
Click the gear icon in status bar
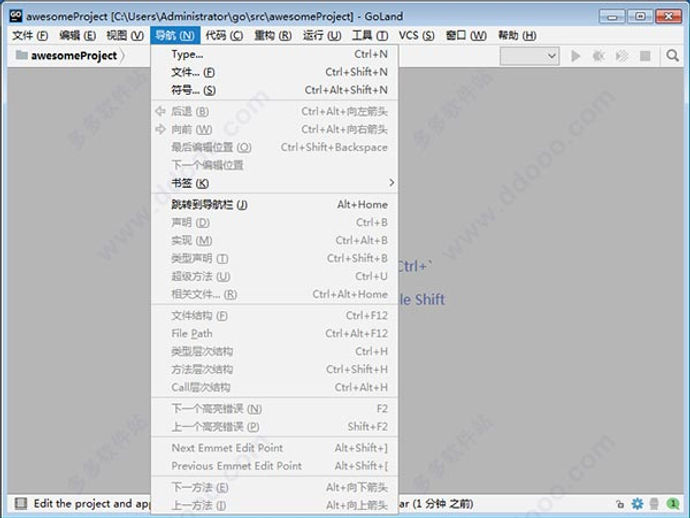pyautogui.click(x=637, y=503)
